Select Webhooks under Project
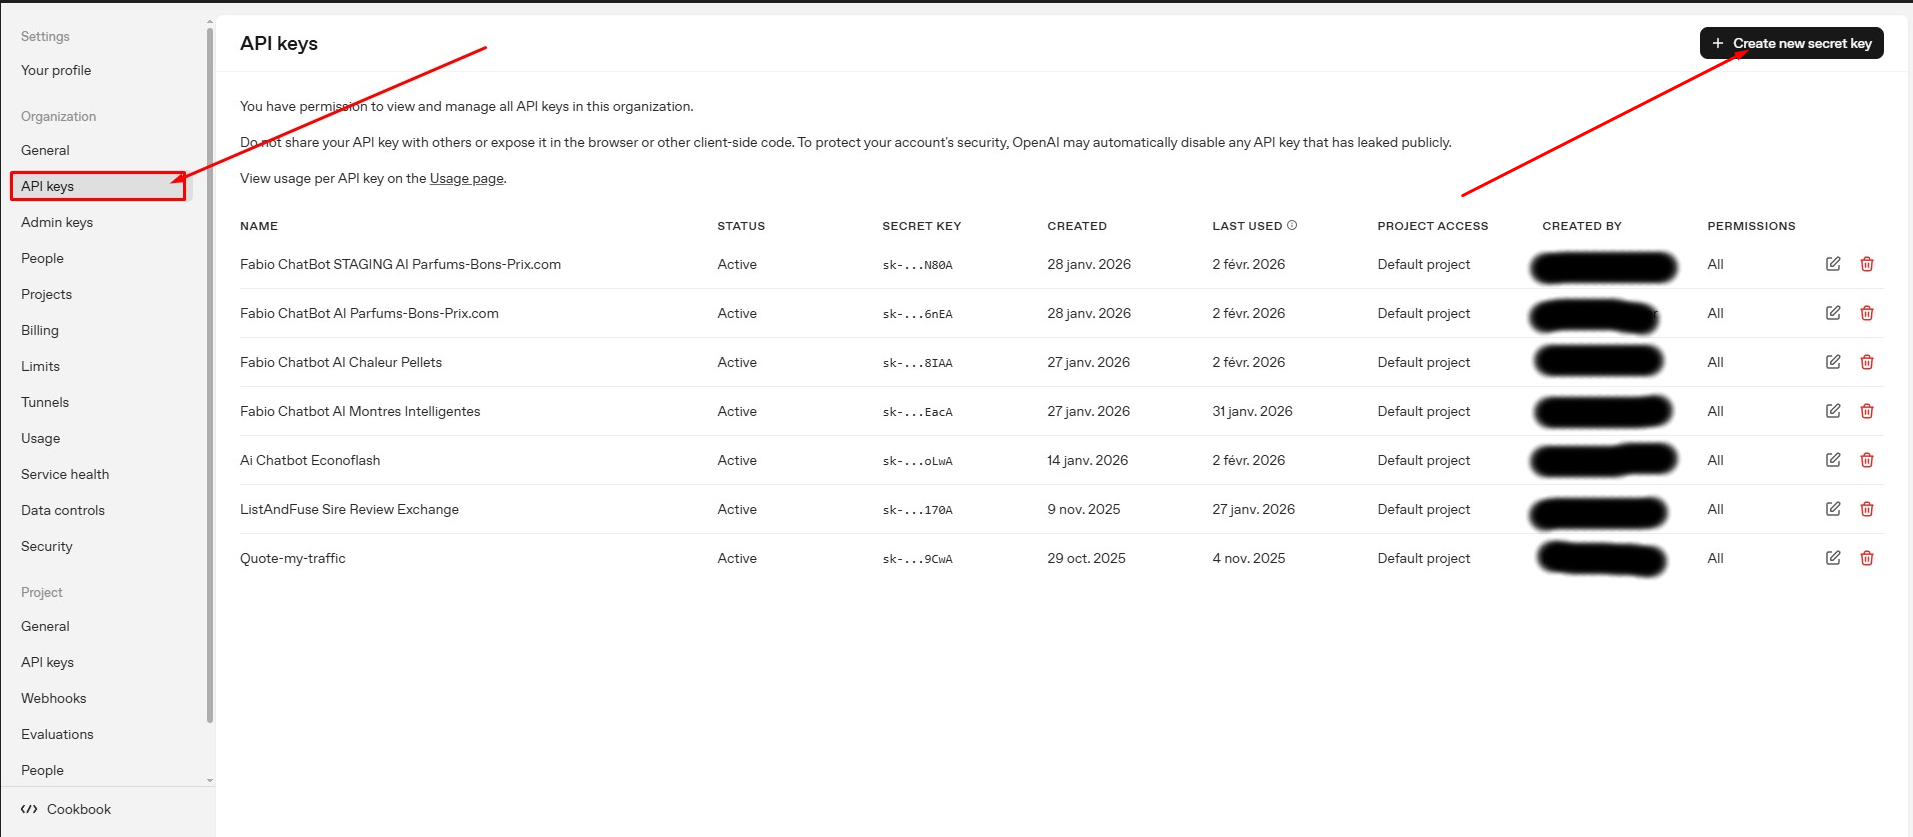The image size is (1913, 837). pyautogui.click(x=54, y=698)
